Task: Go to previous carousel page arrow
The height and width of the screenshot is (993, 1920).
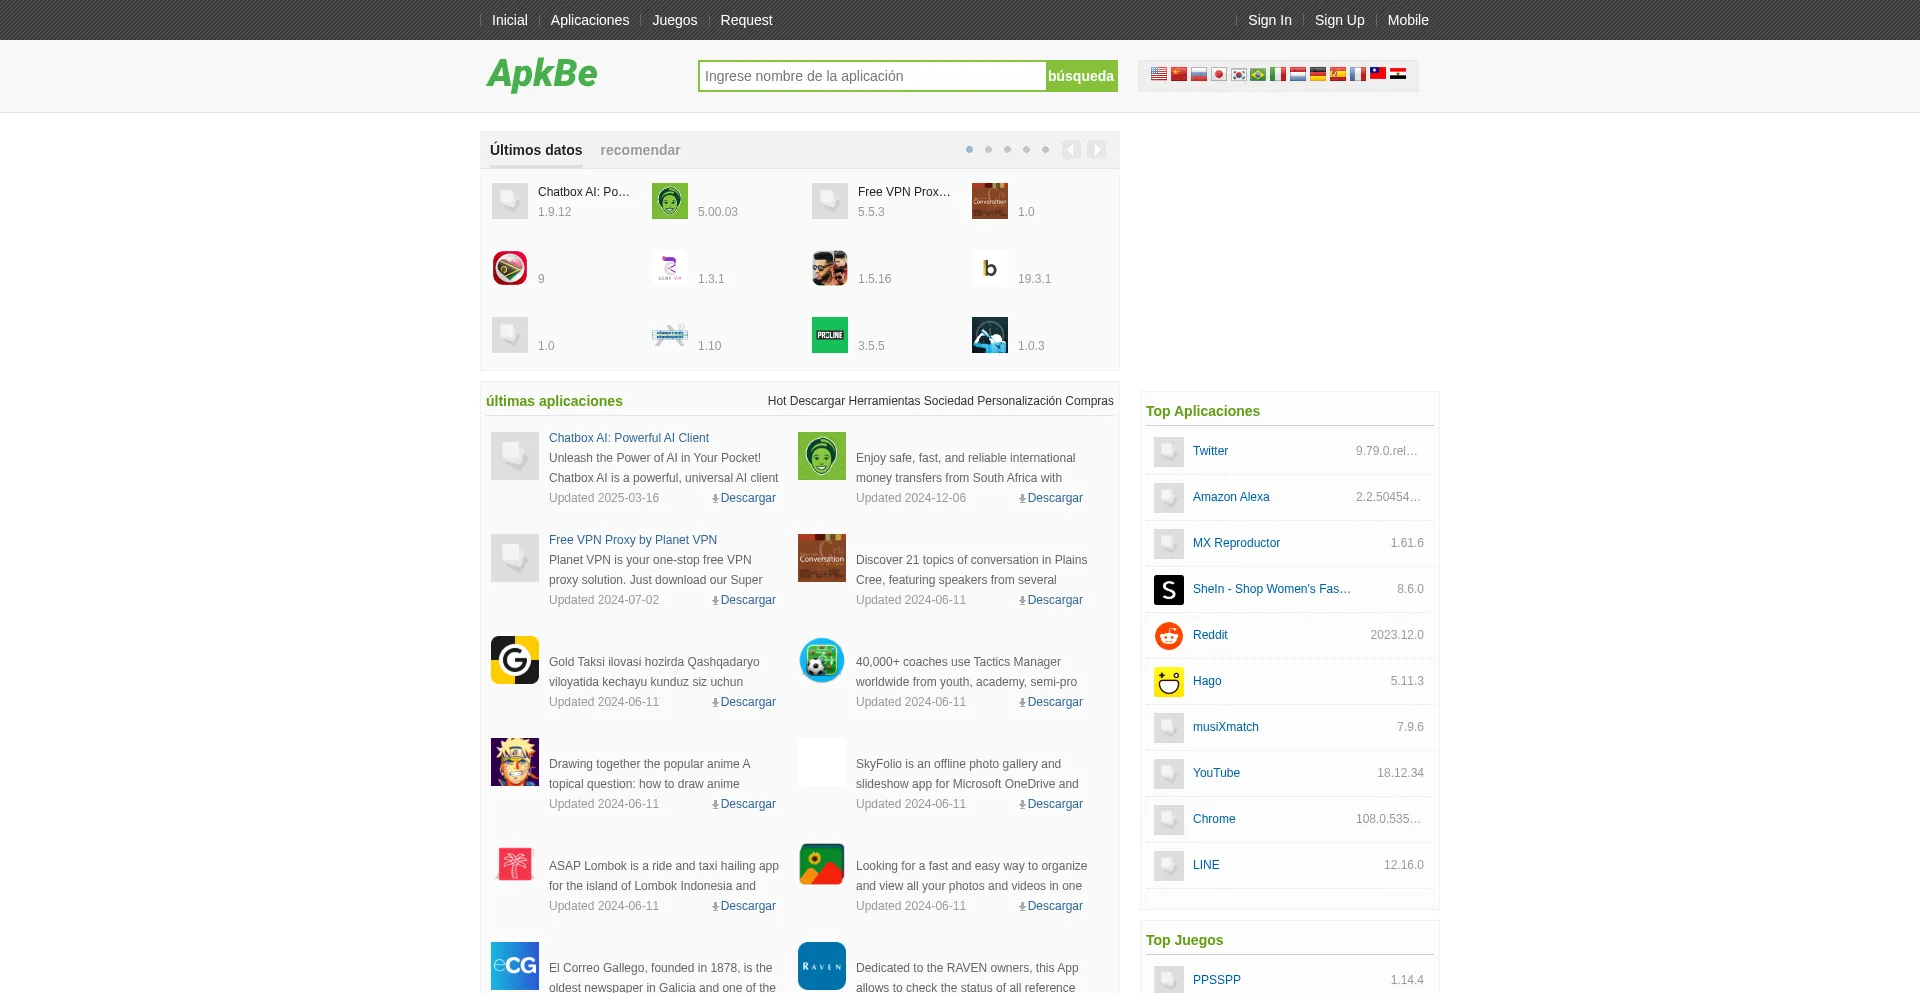Action: (1071, 150)
